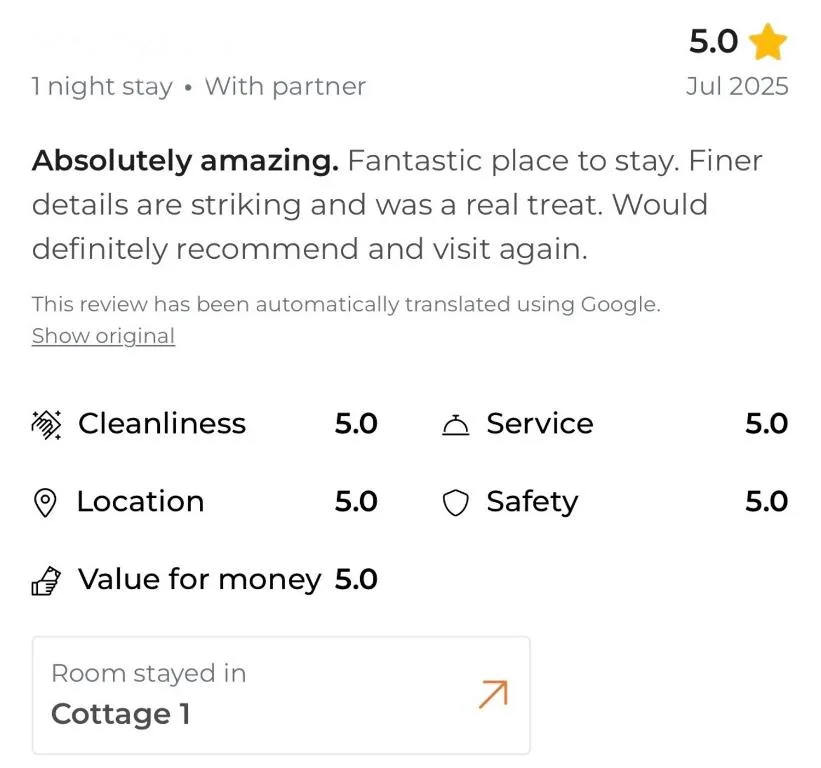
Task: Click the With partner trip type text
Action: [285, 87]
